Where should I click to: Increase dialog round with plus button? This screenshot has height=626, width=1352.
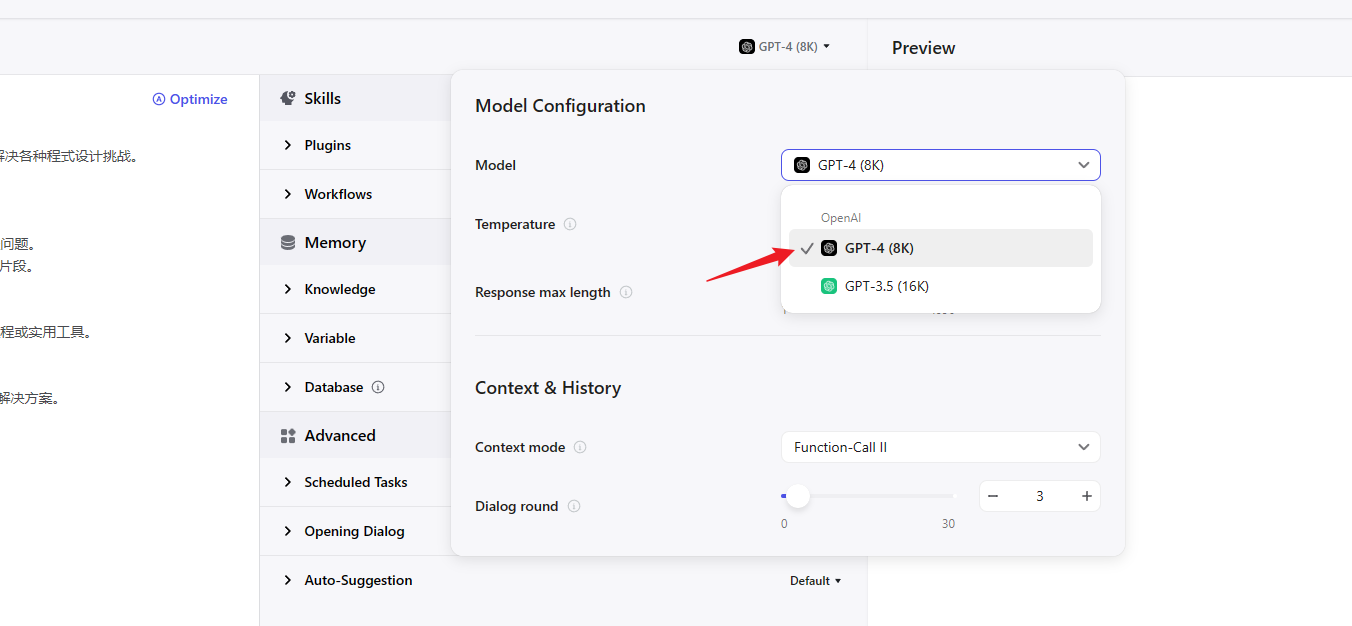click(1087, 496)
